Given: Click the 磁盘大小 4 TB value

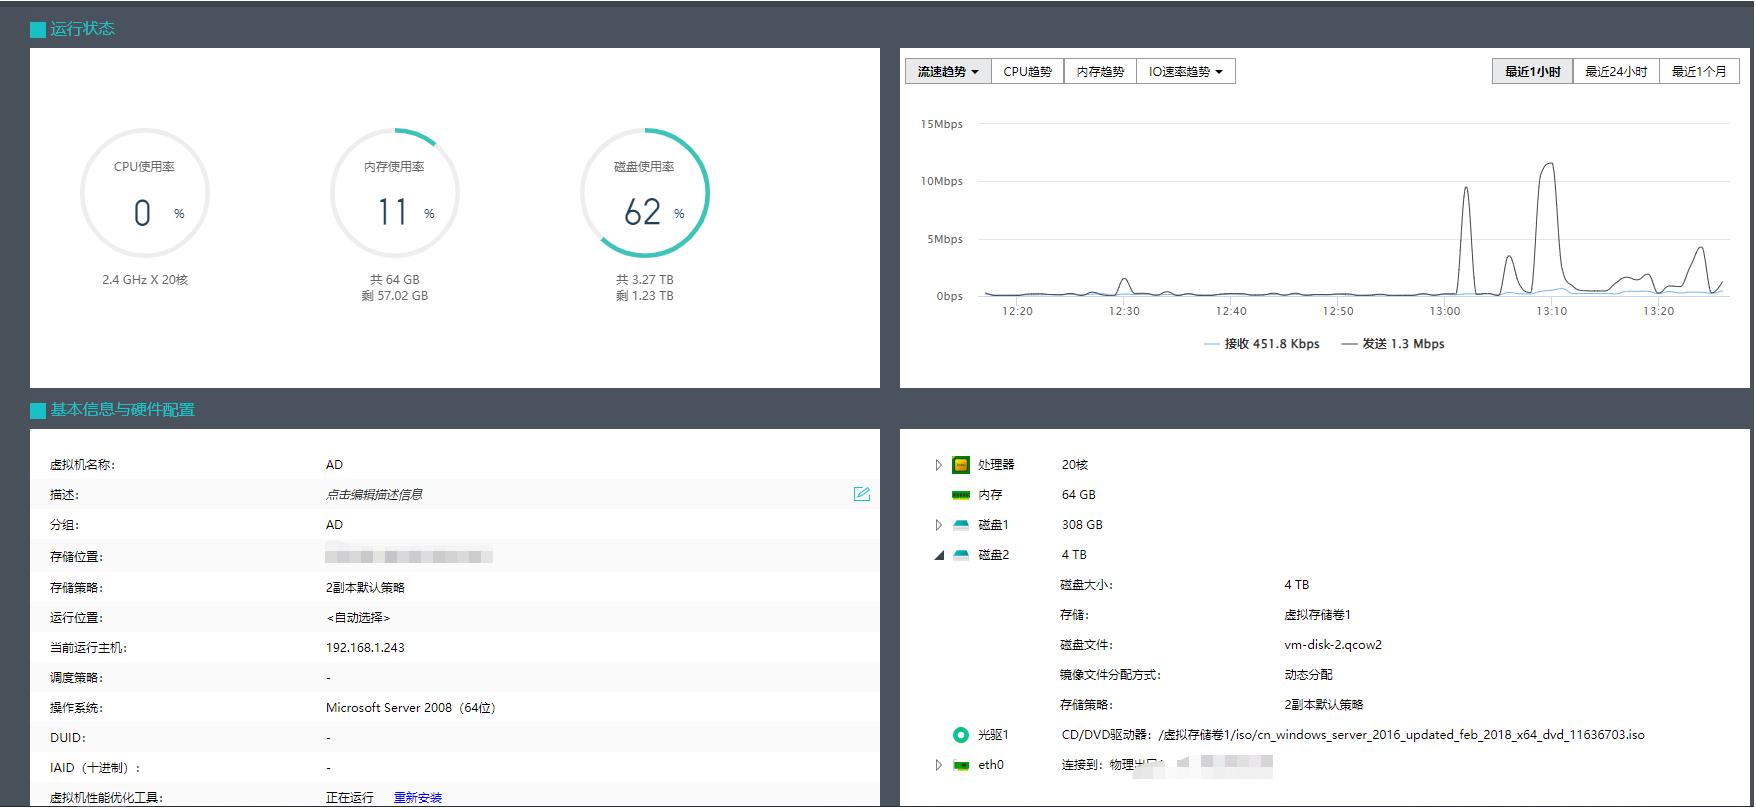Looking at the screenshot, I should (1296, 585).
